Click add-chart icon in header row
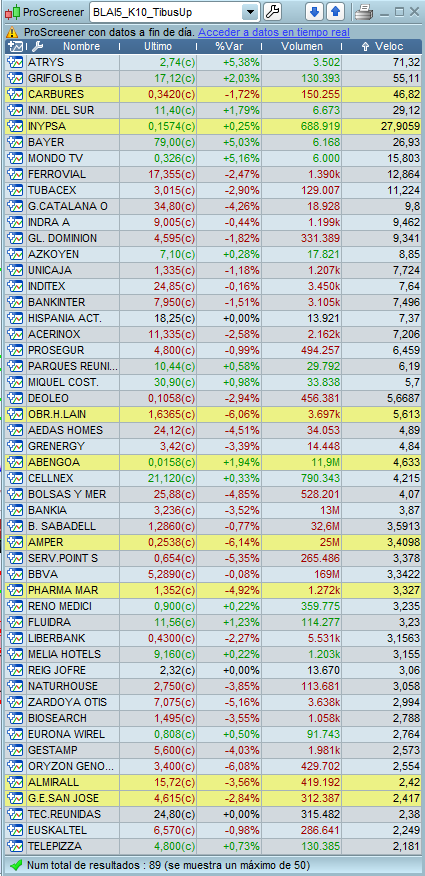This screenshot has width=425, height=876. [x=16, y=46]
